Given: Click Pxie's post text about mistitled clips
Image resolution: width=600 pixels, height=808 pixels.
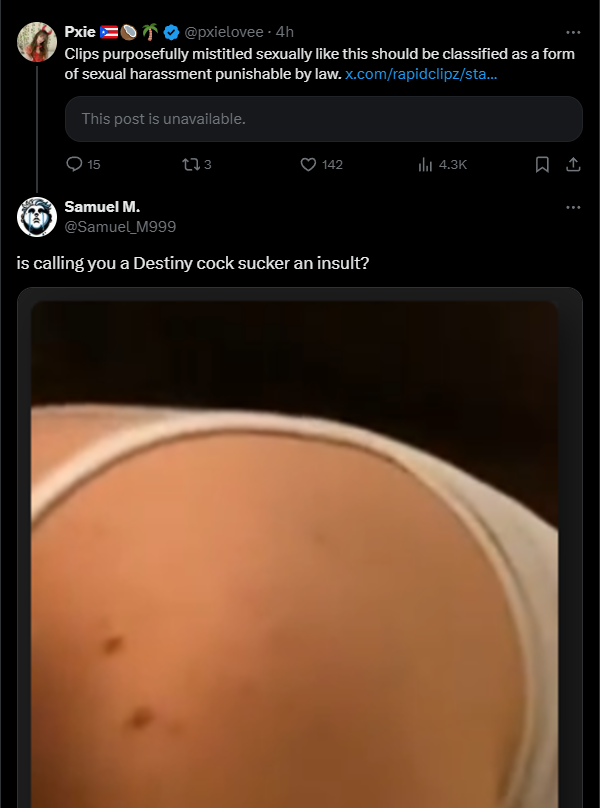Looking at the screenshot, I should [320, 64].
